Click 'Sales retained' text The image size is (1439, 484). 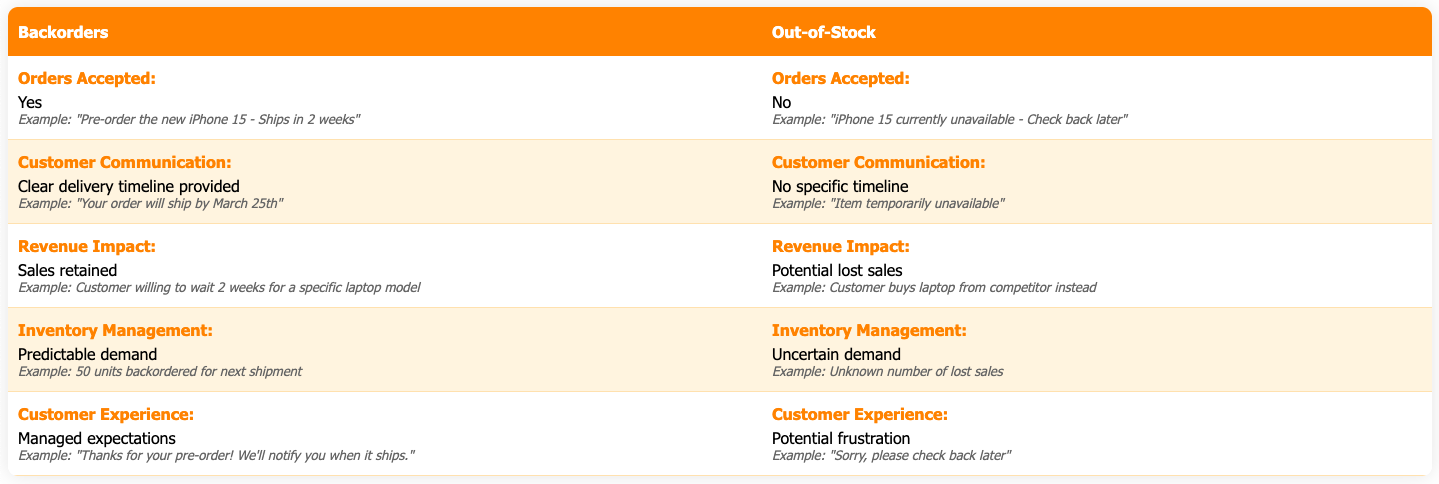point(68,270)
